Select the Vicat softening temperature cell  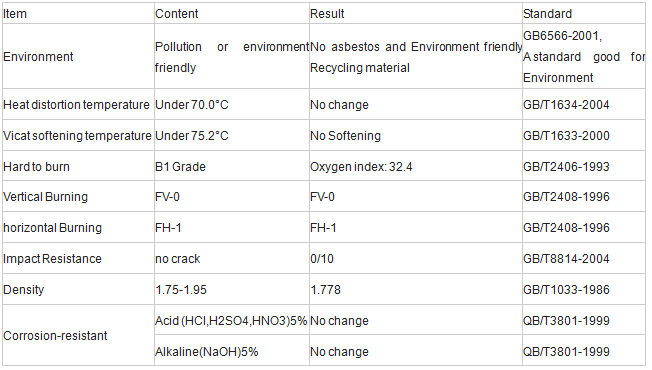coord(77,136)
